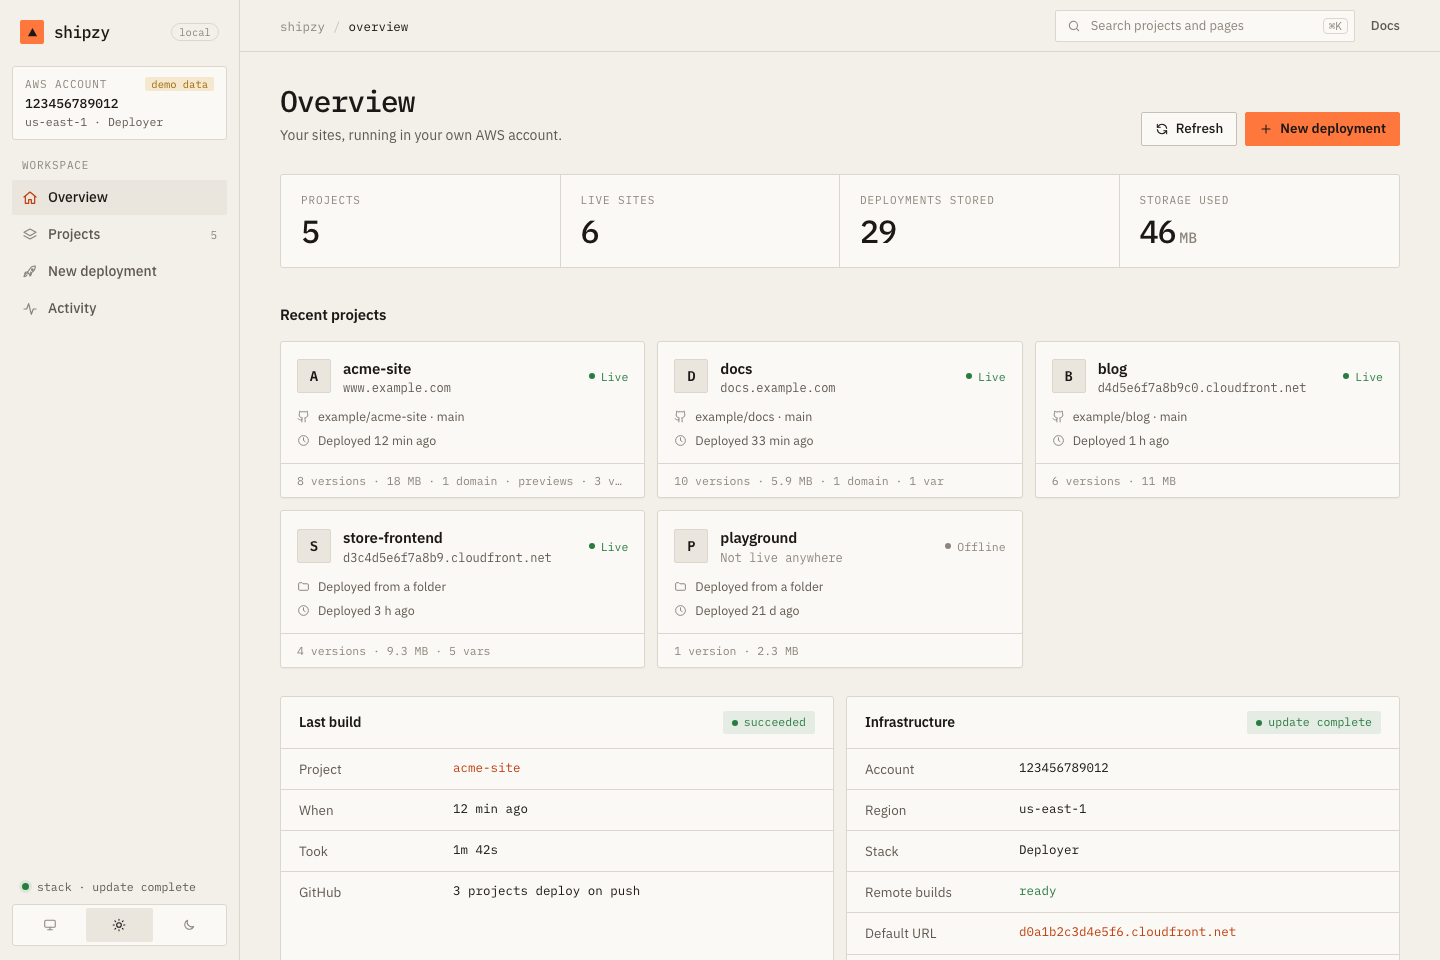Click the GitHub icon beside example/docs
The height and width of the screenshot is (960, 1440).
click(680, 417)
